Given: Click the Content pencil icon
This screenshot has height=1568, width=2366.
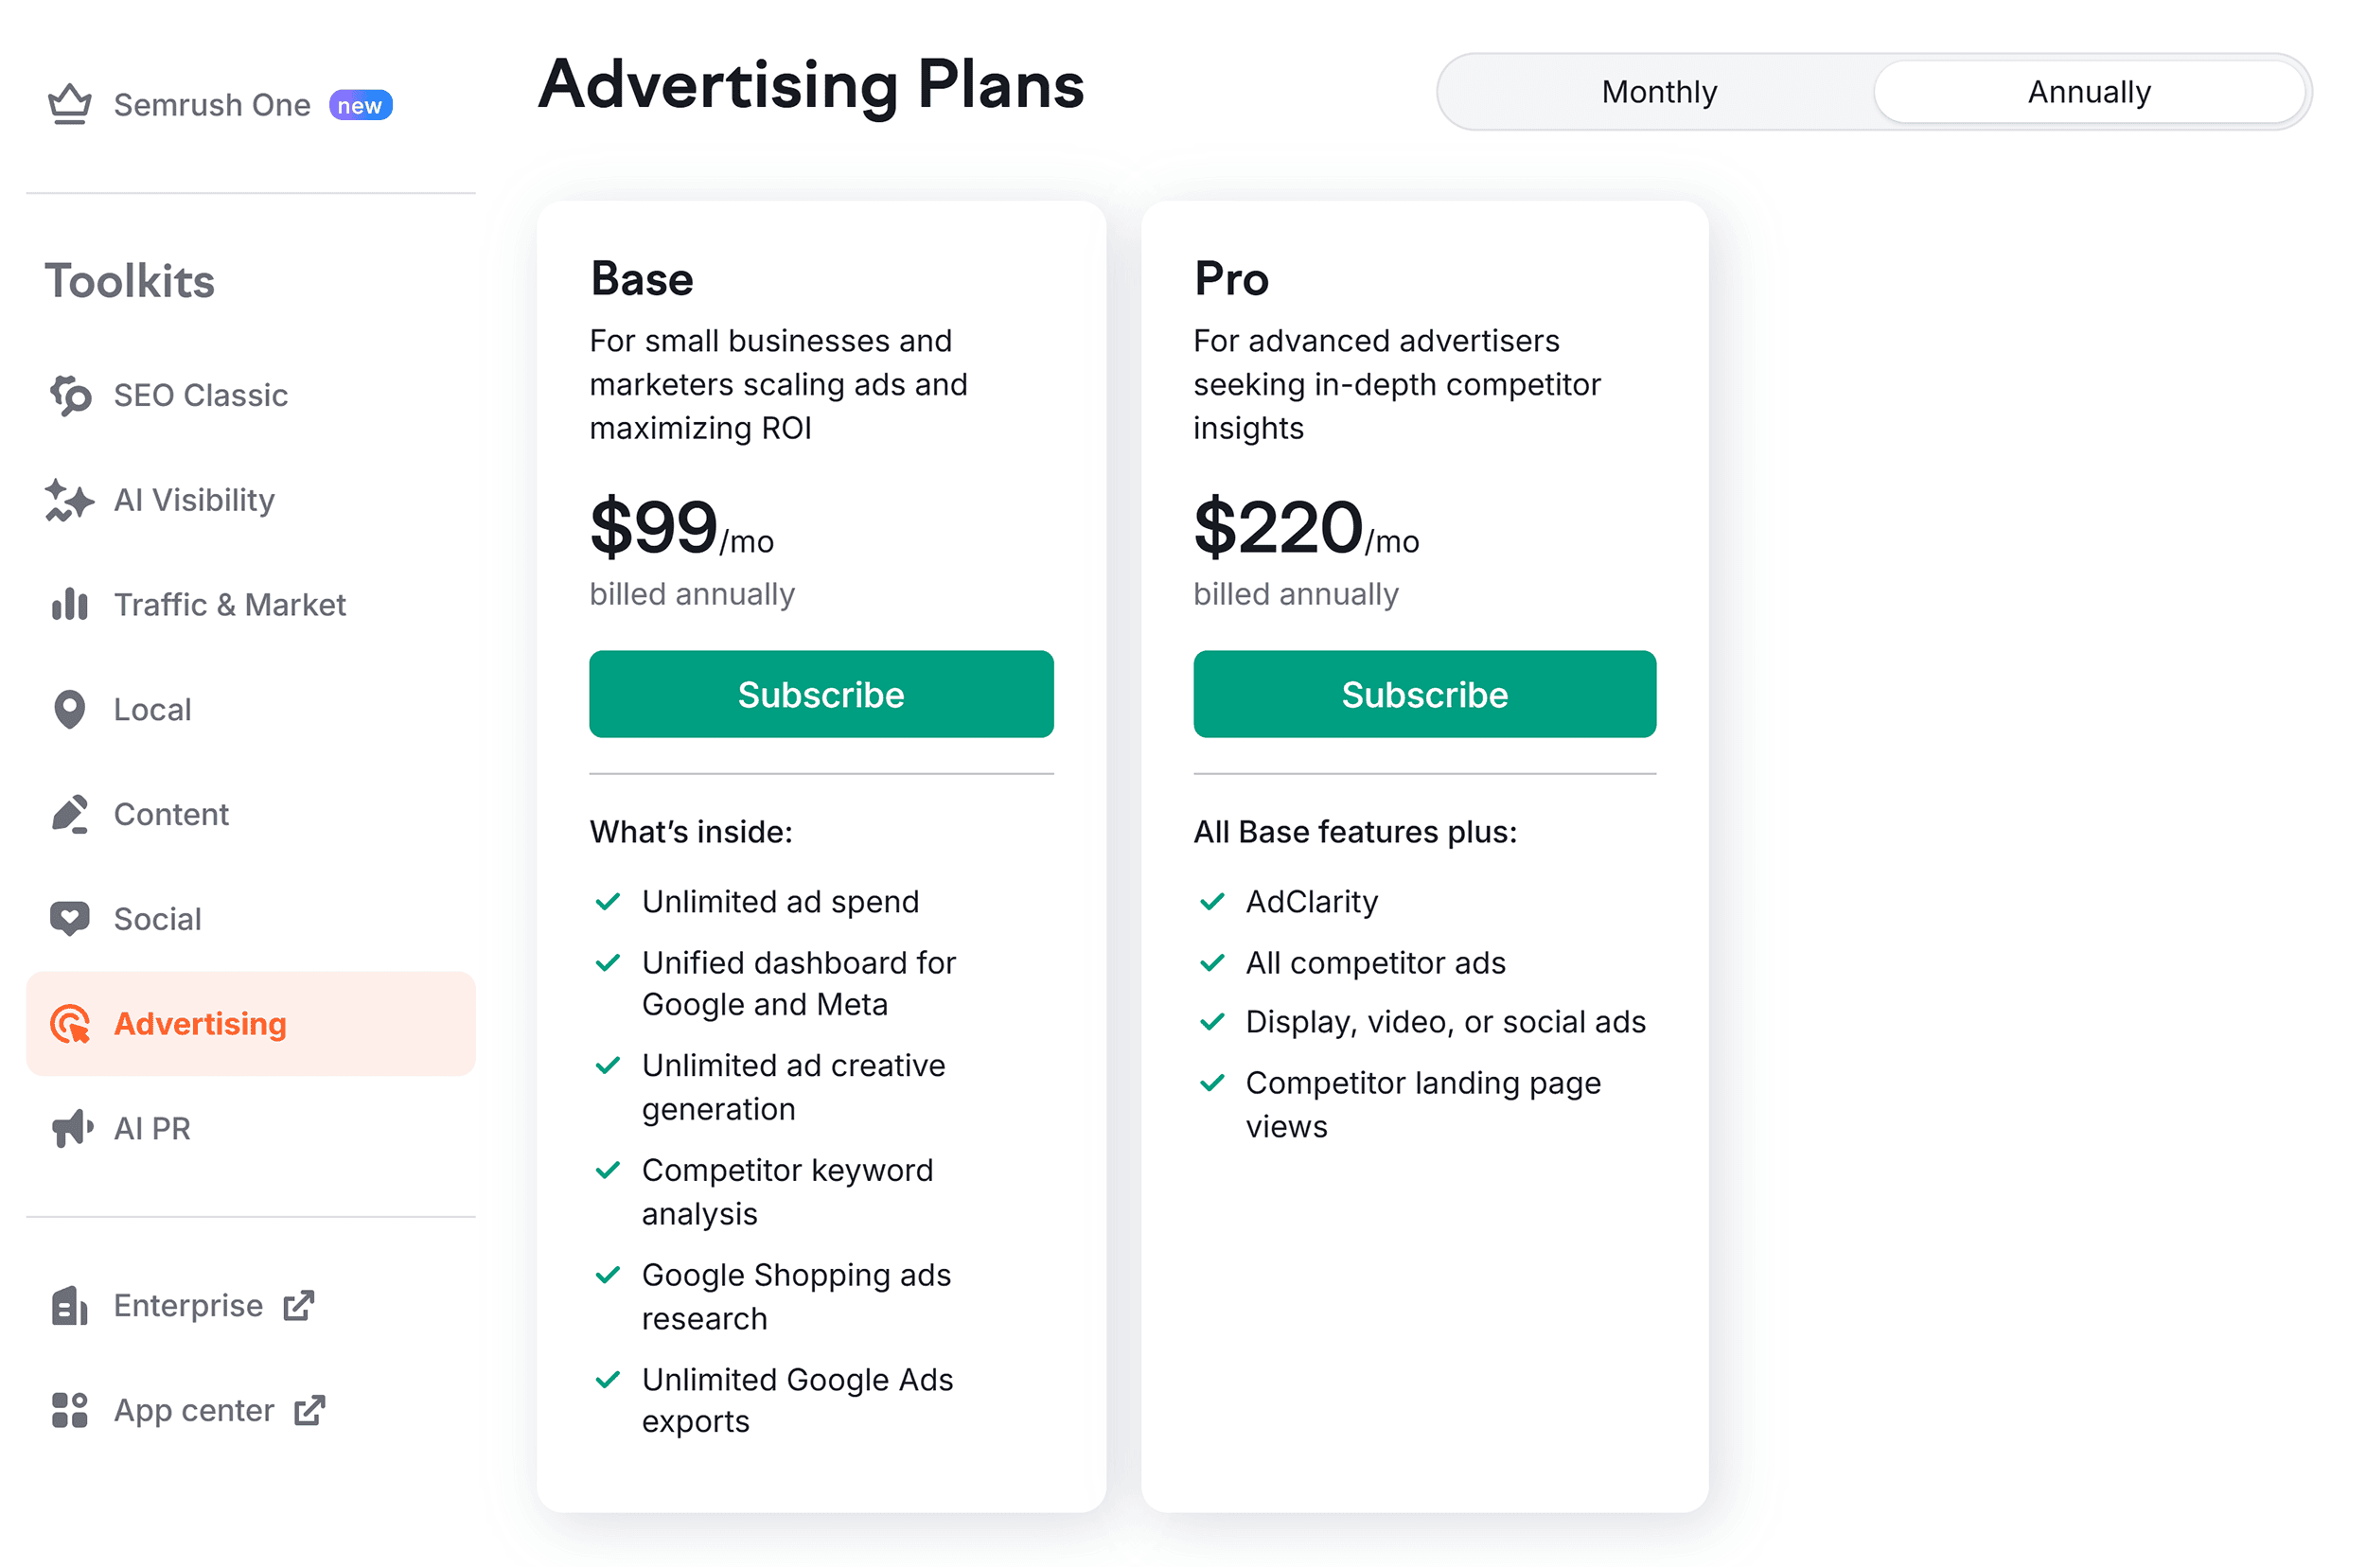Looking at the screenshot, I should (69, 813).
